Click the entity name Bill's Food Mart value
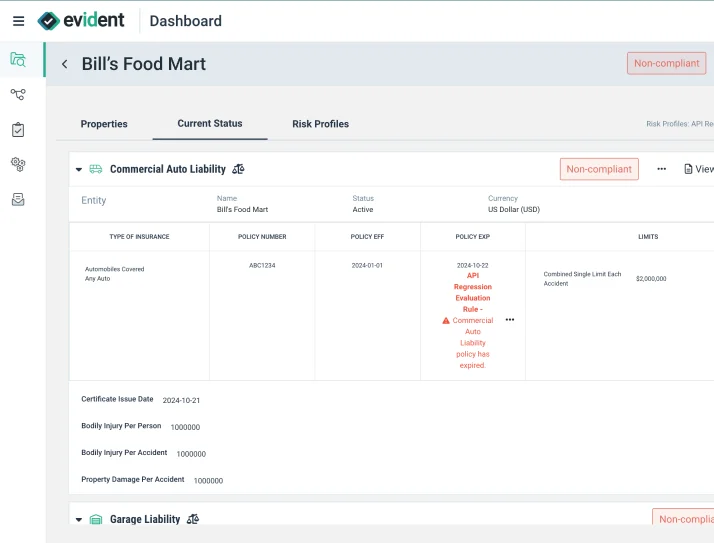Viewport: 714px width, 543px height. click(x=242, y=210)
